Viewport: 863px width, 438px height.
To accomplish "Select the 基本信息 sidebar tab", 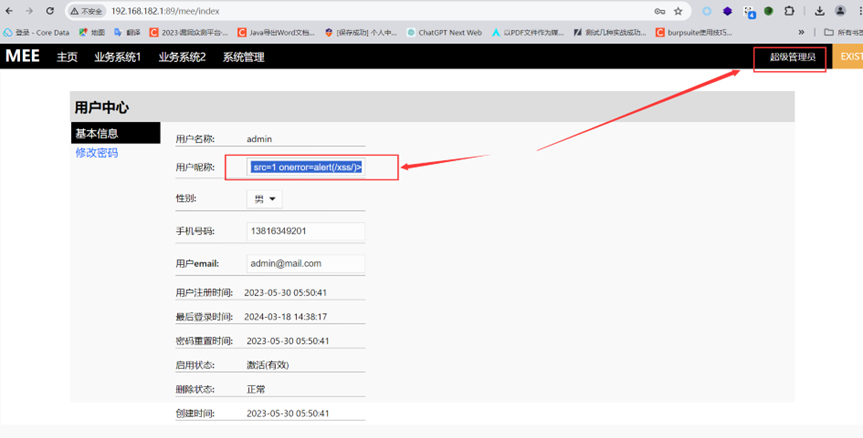I will tap(97, 133).
